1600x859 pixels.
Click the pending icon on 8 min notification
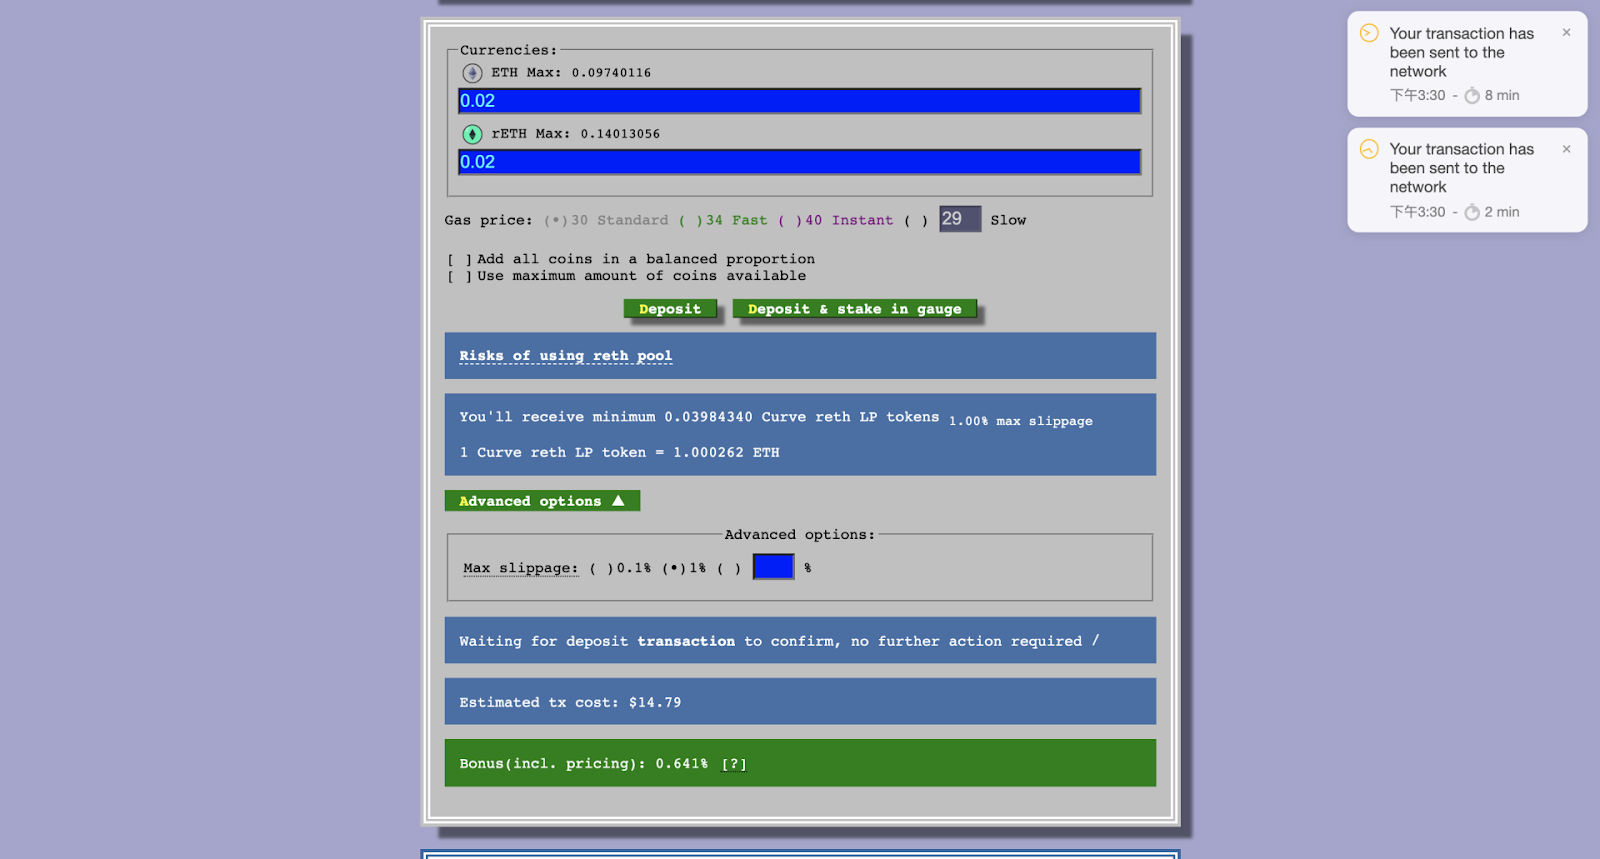(1369, 33)
